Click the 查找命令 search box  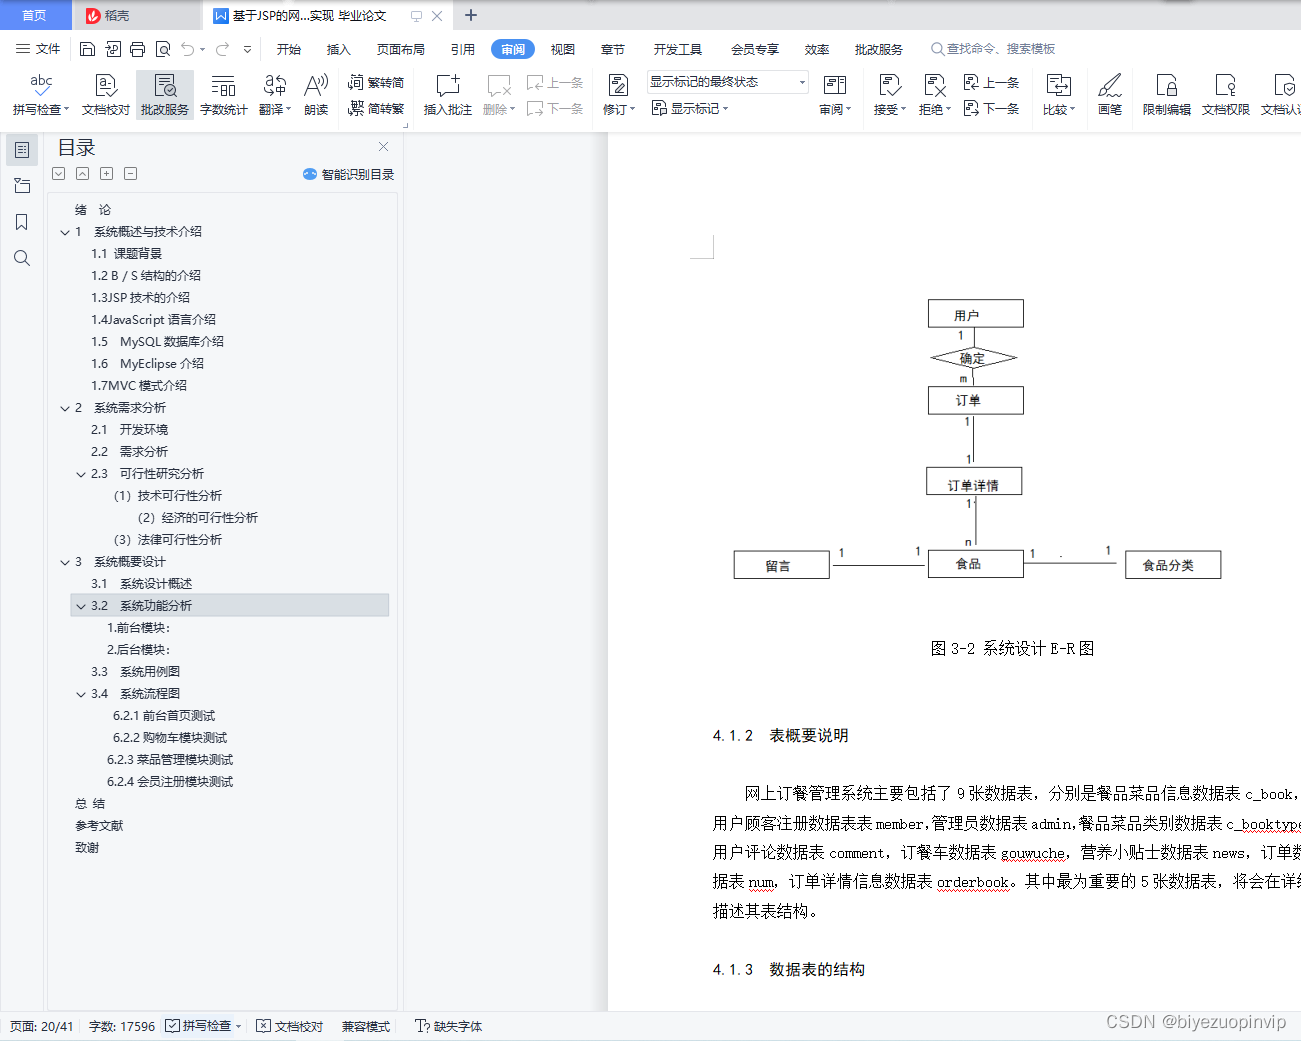click(993, 49)
